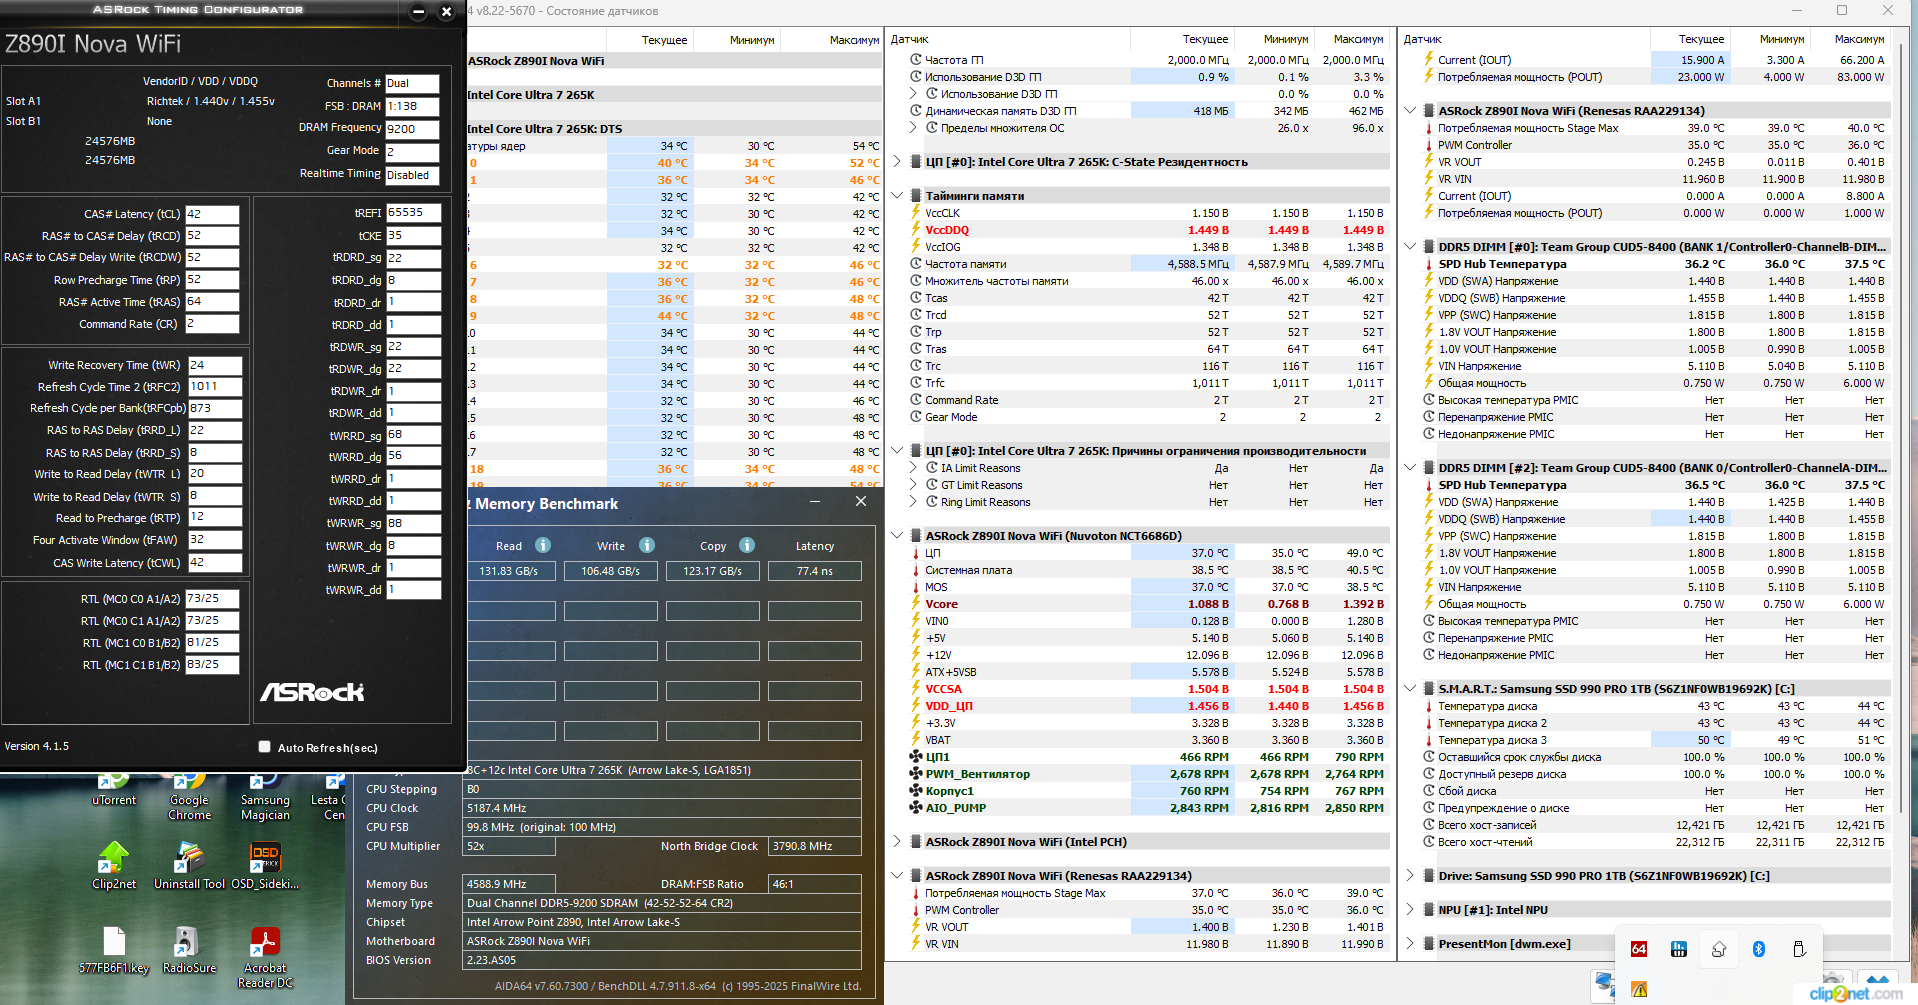Click the clock icon beside Tcas row
Image resolution: width=1918 pixels, height=1005 pixels.
915,298
